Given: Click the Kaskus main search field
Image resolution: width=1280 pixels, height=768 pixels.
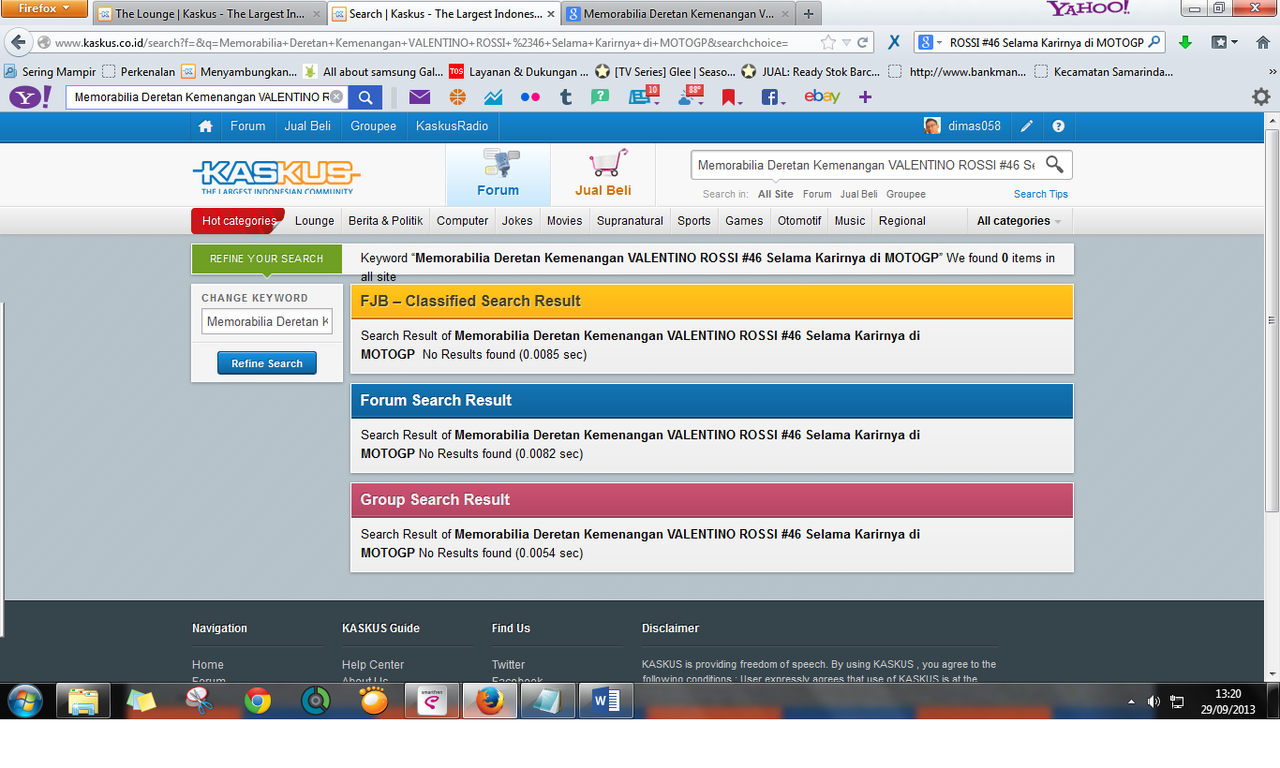Looking at the screenshot, I should click(x=866, y=165).
